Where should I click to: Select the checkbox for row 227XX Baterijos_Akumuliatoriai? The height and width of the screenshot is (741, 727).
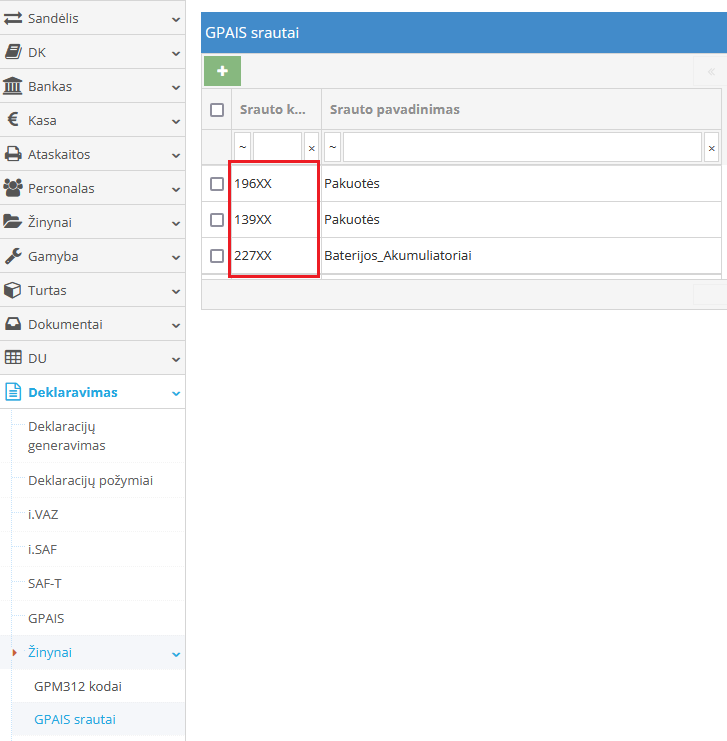tap(217, 256)
